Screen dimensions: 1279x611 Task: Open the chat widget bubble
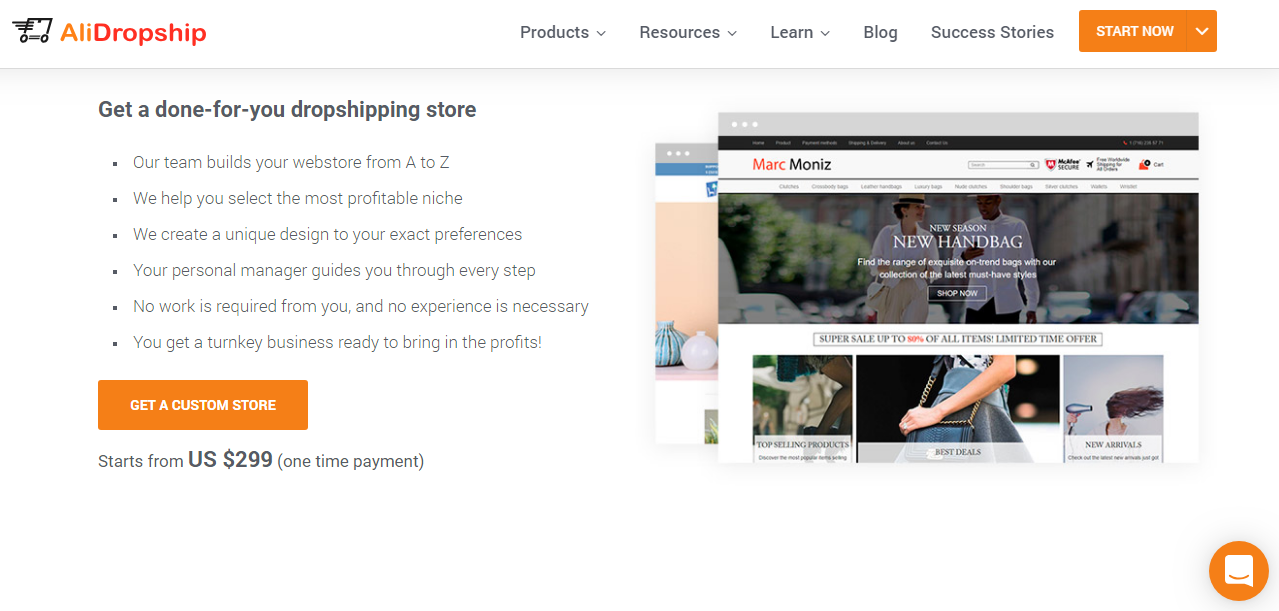1238,570
